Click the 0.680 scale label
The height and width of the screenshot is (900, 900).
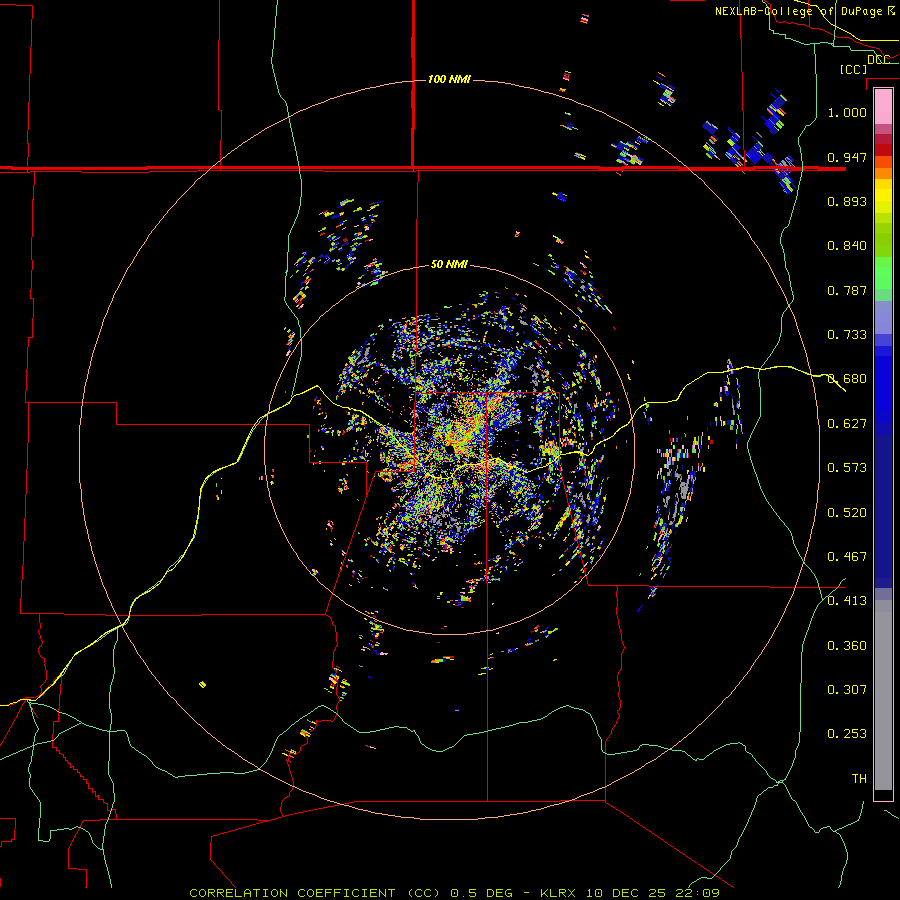pyautogui.click(x=847, y=378)
